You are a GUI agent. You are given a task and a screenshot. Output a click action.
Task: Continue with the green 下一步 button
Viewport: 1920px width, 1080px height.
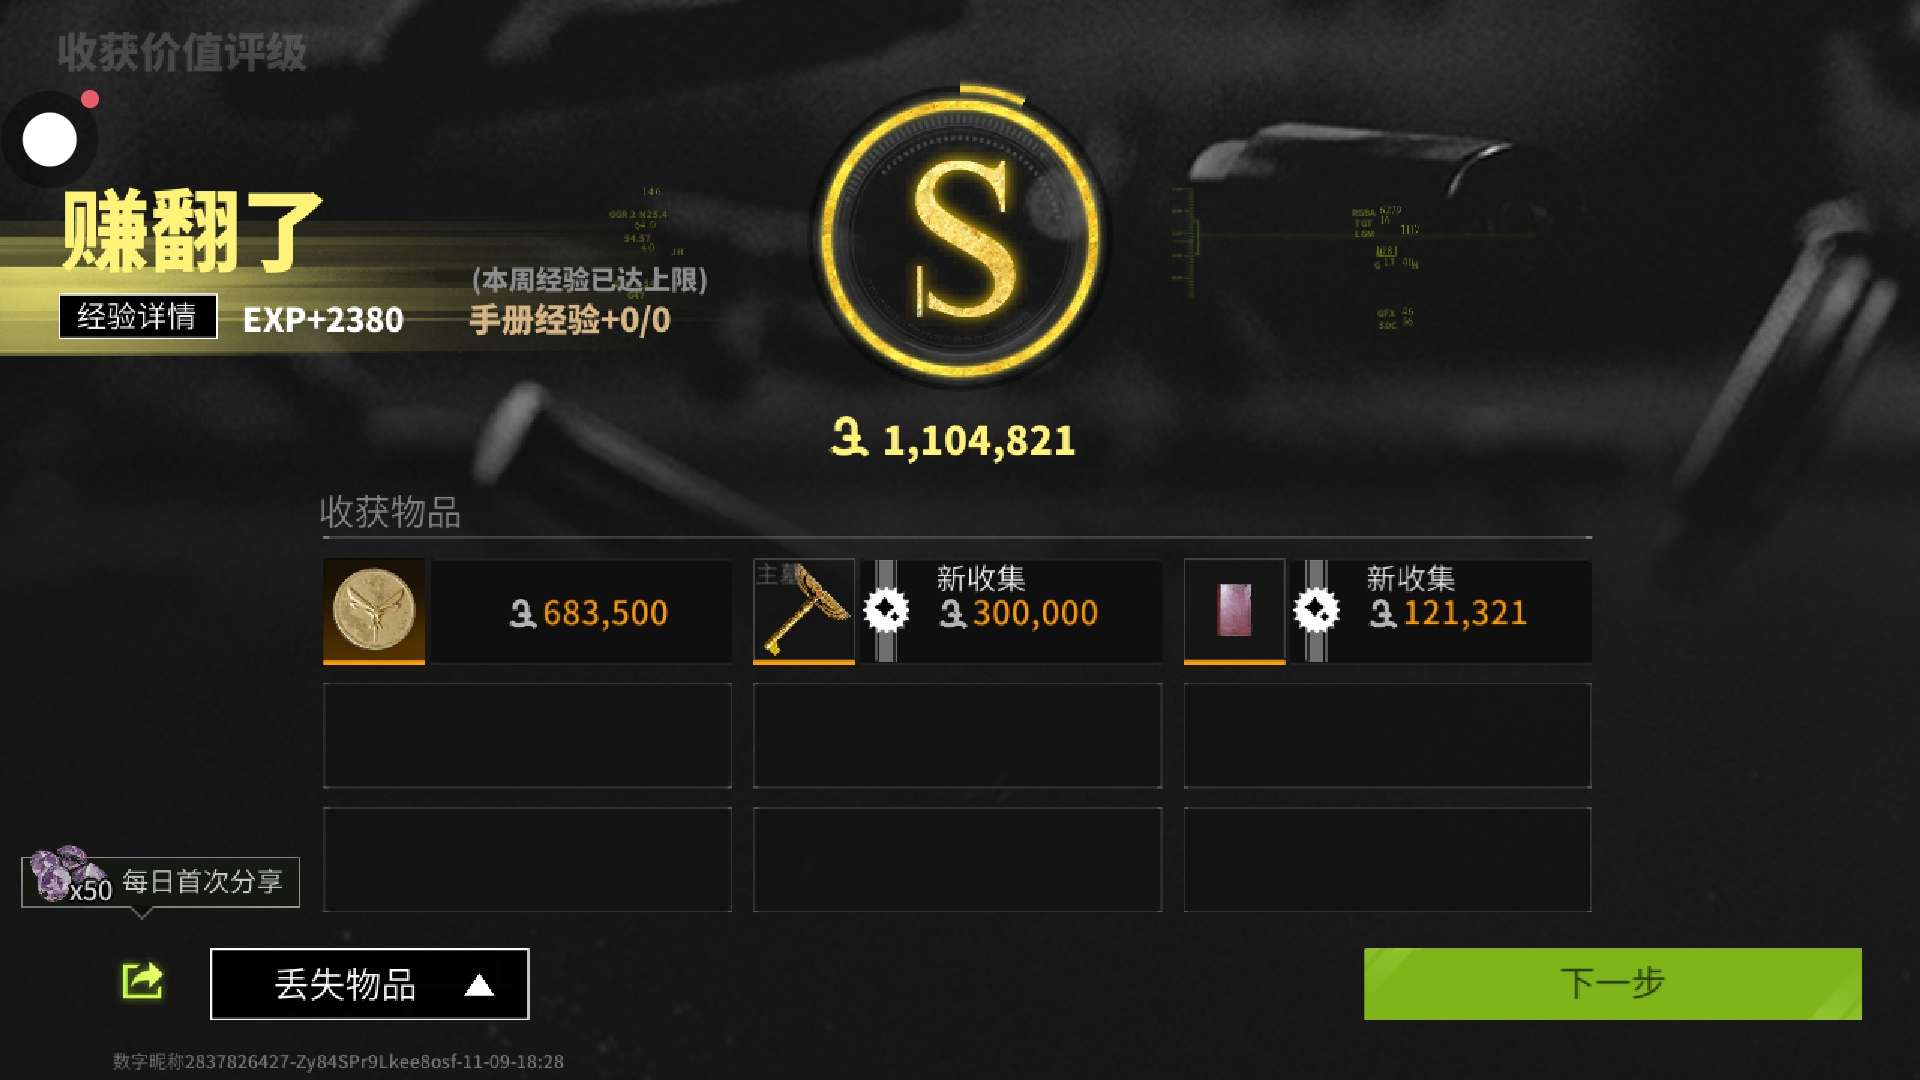1613,984
